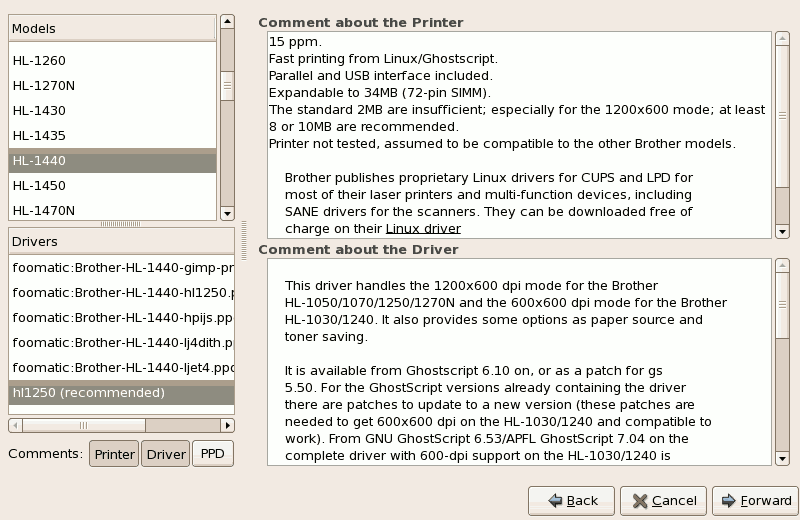Click the Models list scrollbar thumb

coord(228,86)
